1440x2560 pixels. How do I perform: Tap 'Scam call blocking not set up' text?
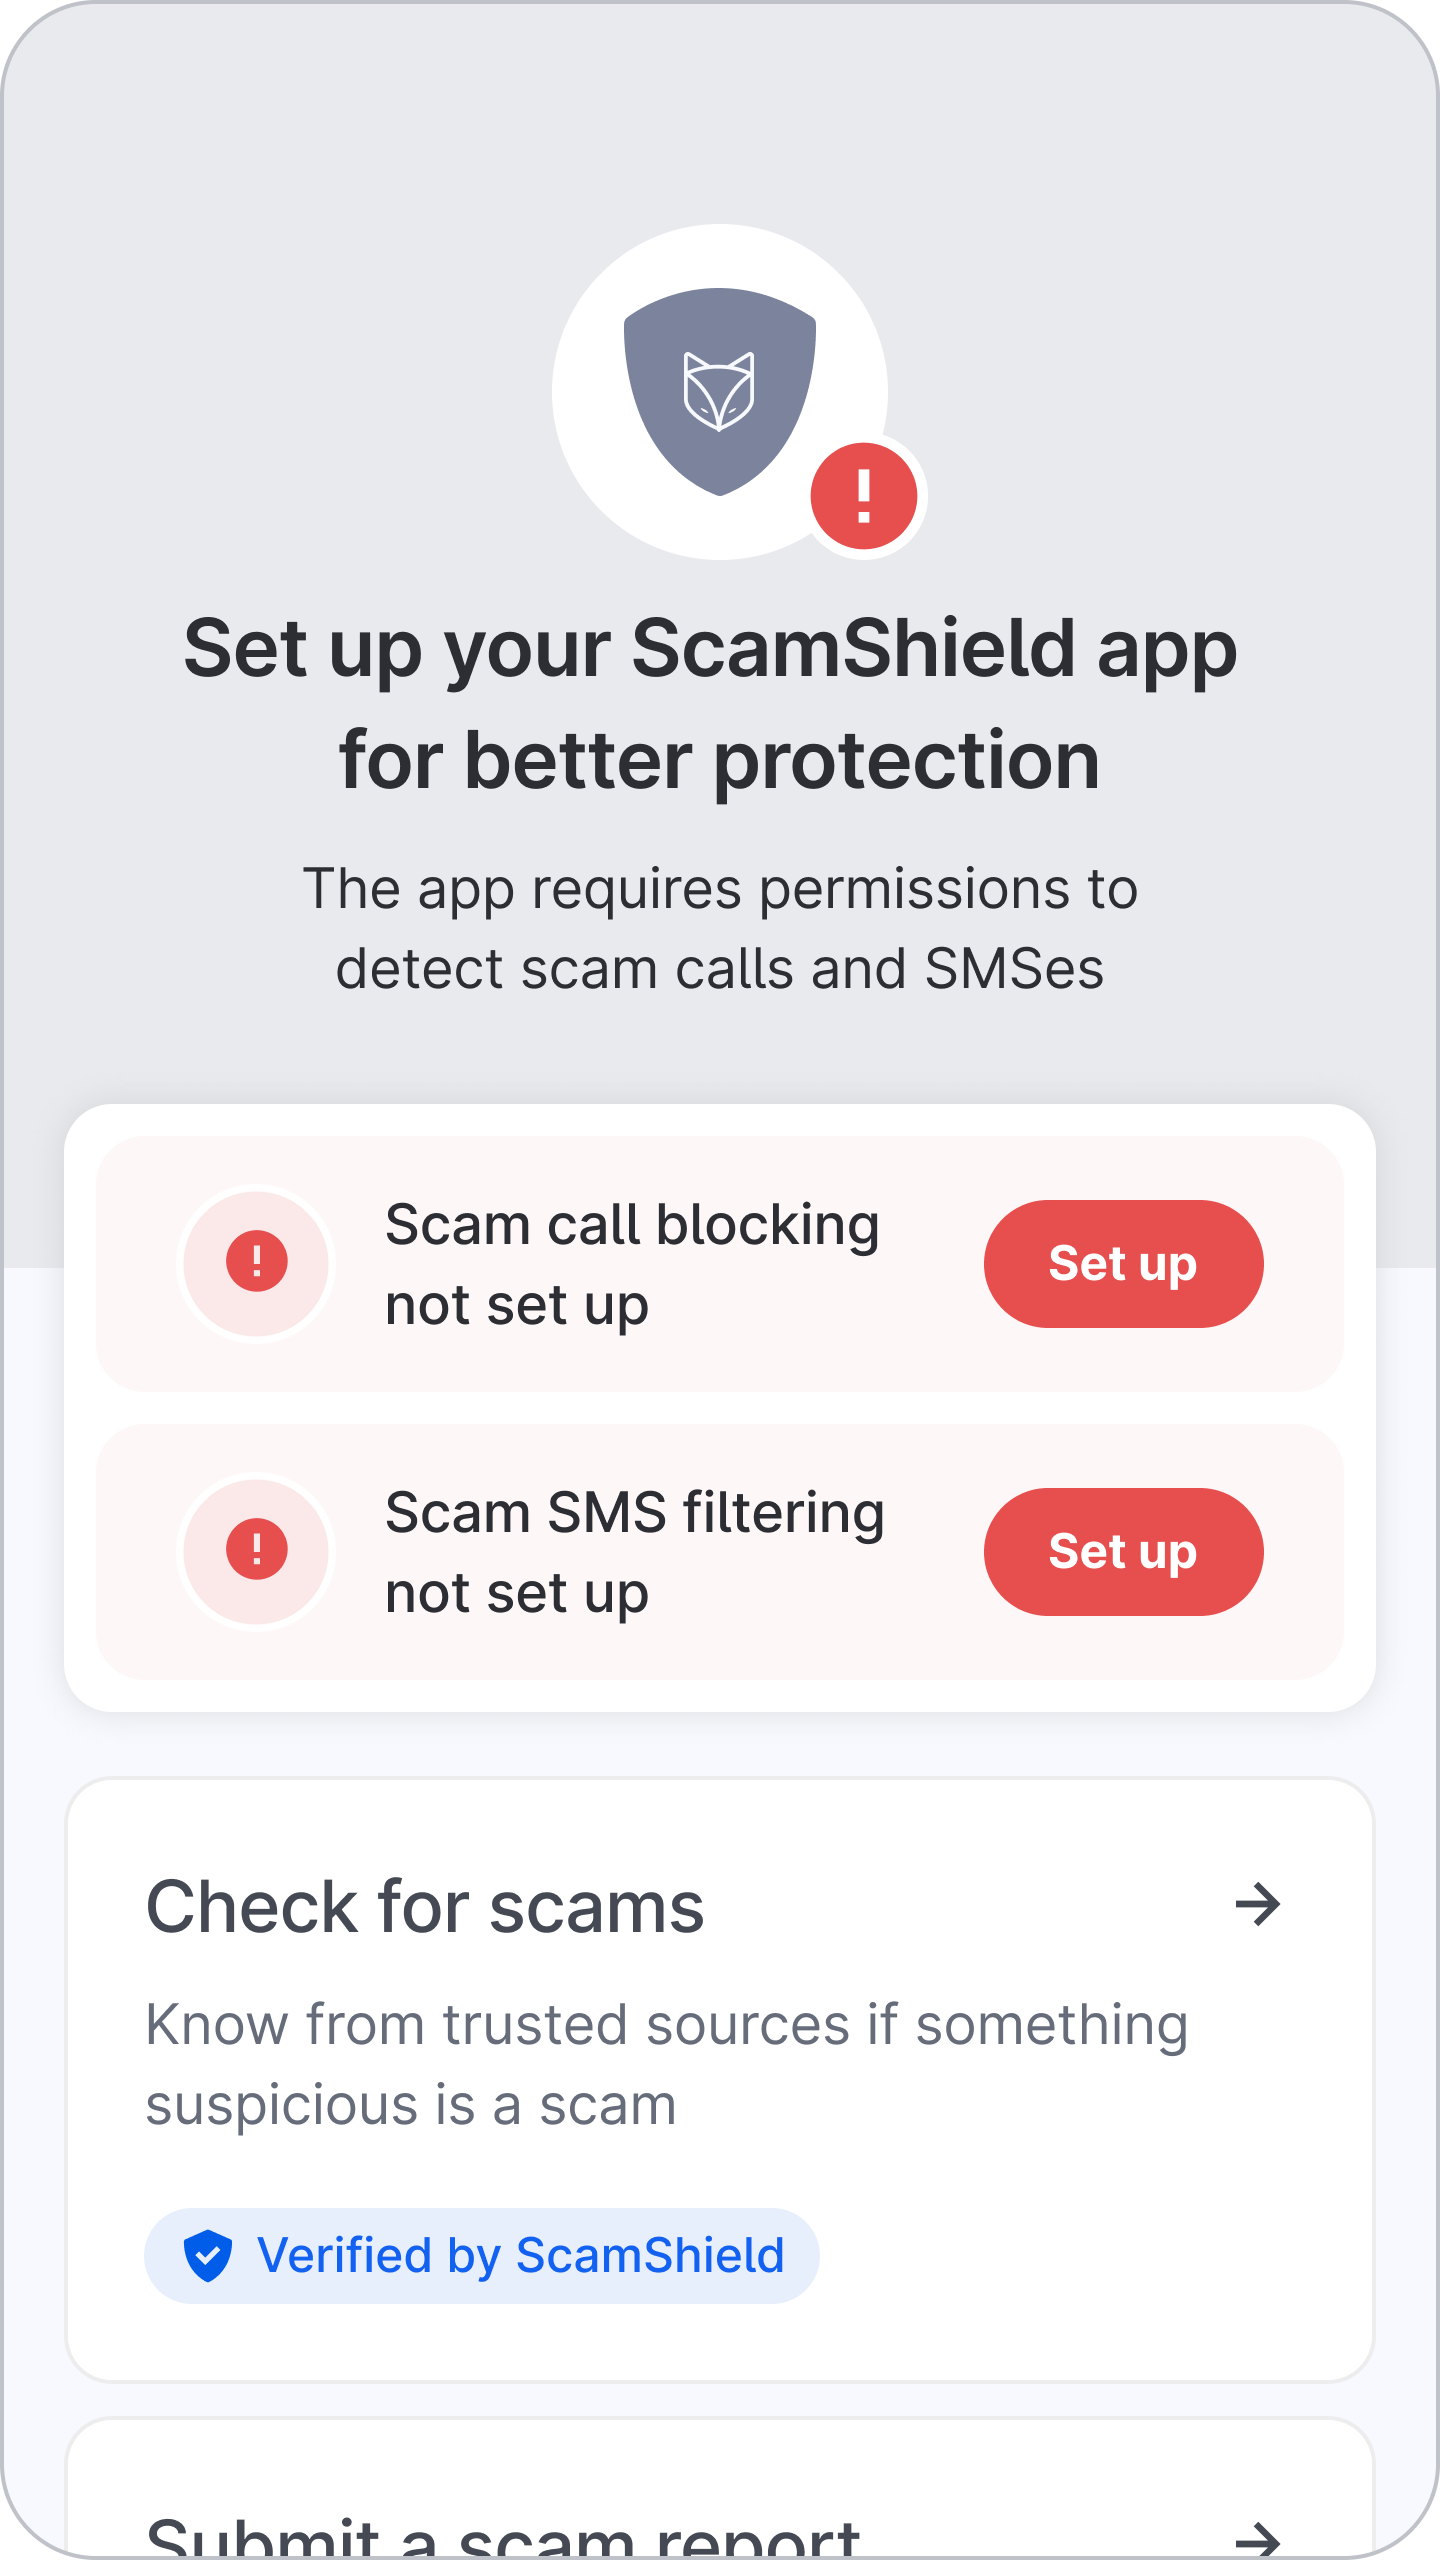[632, 1265]
